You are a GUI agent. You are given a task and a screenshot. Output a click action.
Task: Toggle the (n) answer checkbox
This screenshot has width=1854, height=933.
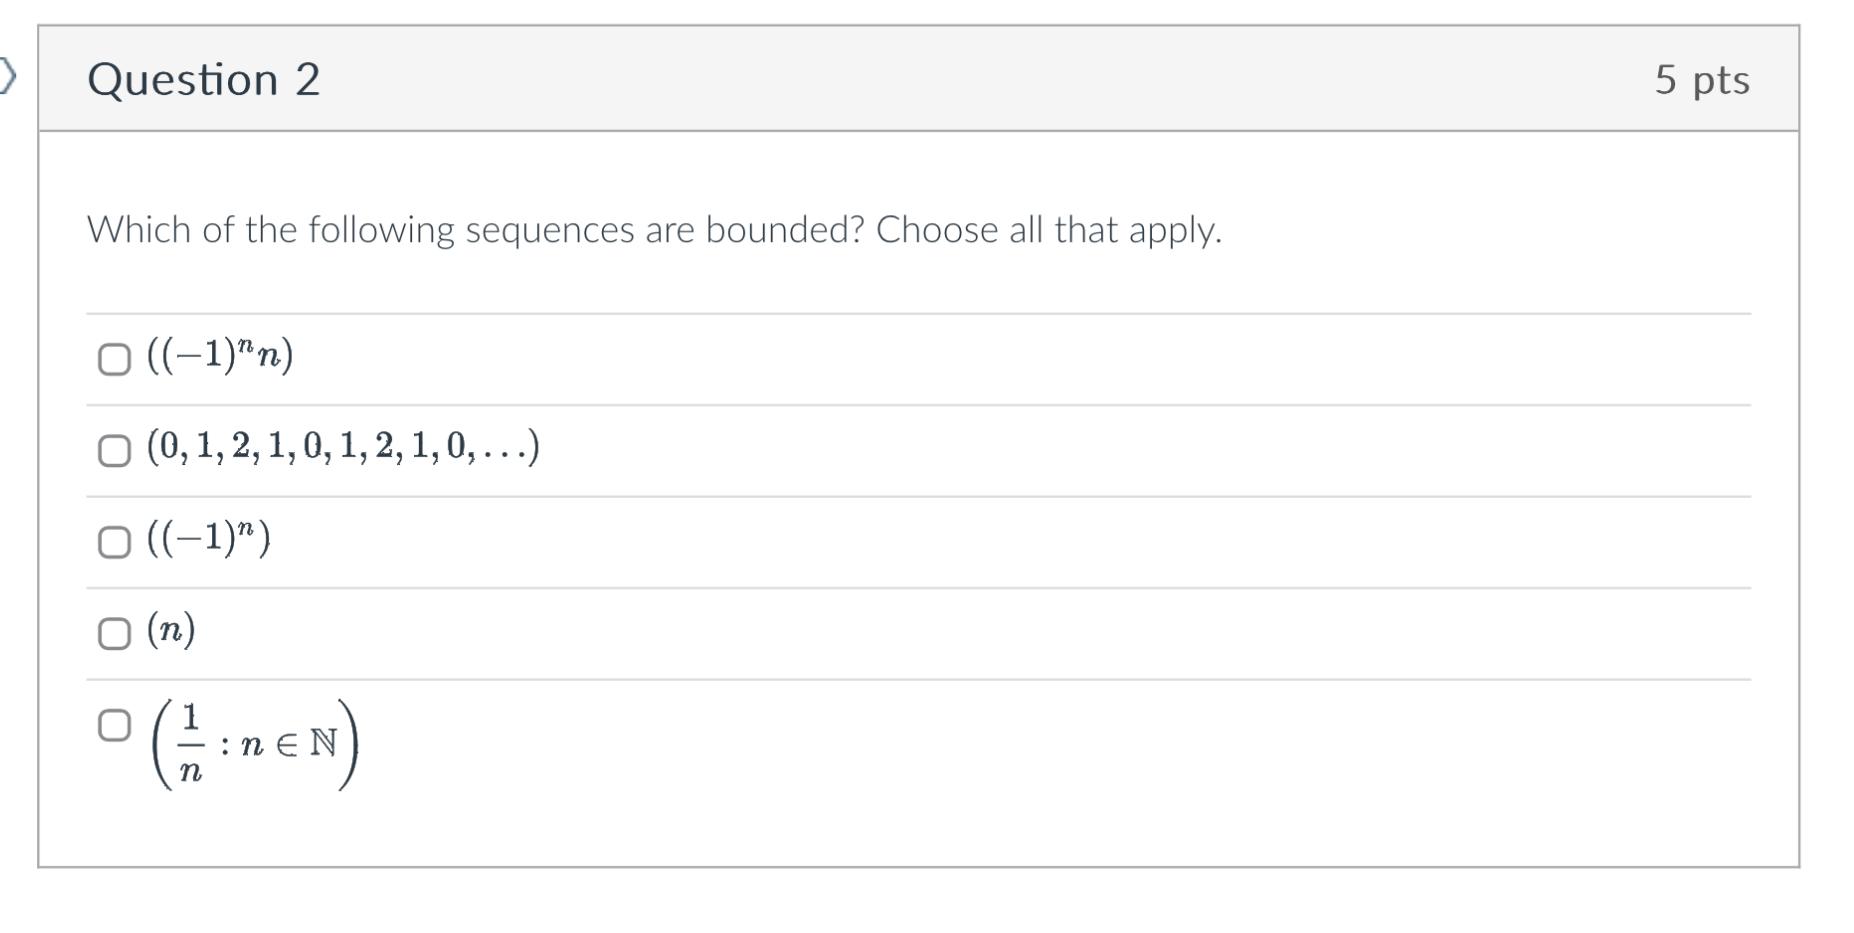pyautogui.click(x=114, y=633)
